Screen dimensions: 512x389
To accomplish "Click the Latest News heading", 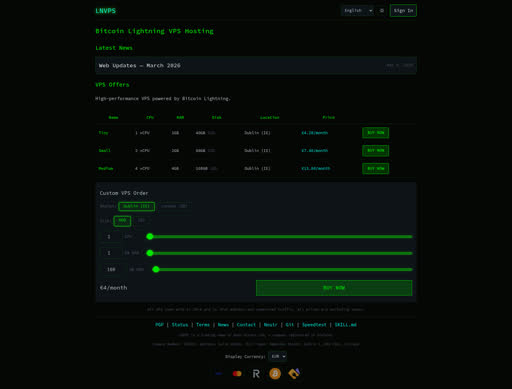I will point(114,48).
